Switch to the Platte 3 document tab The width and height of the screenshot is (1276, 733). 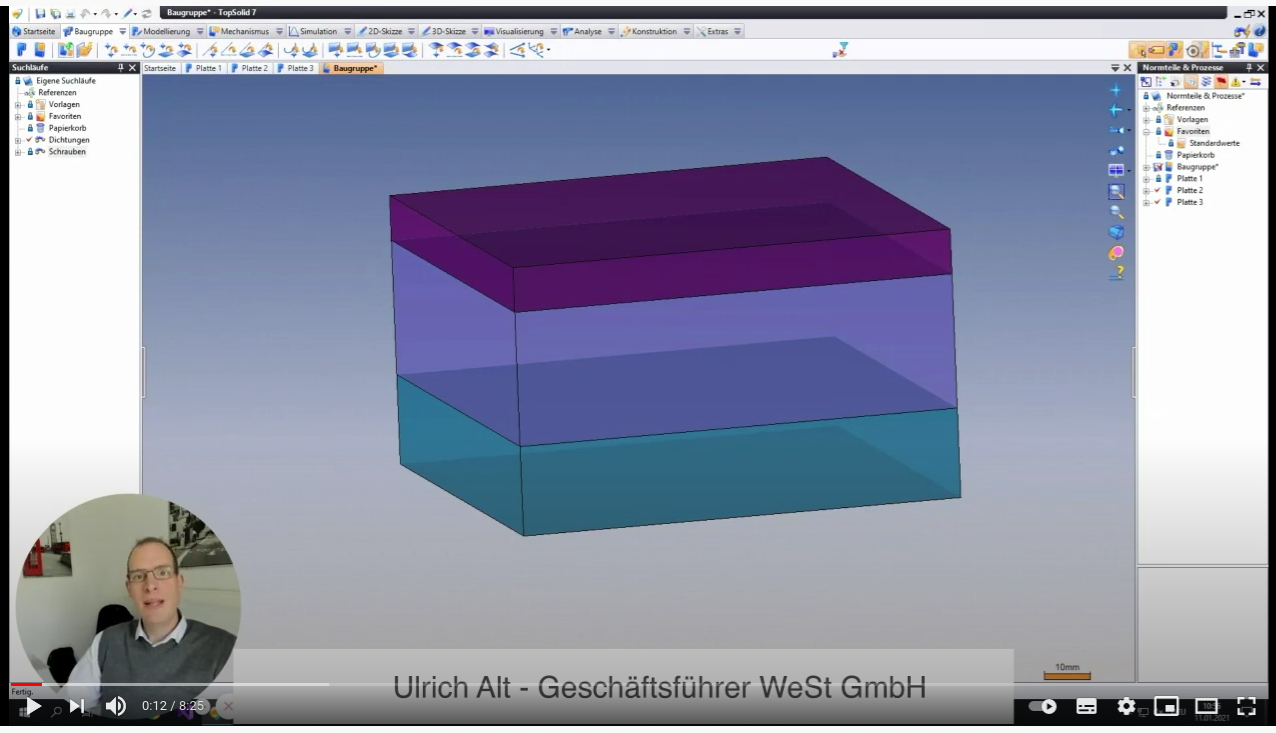pos(295,68)
